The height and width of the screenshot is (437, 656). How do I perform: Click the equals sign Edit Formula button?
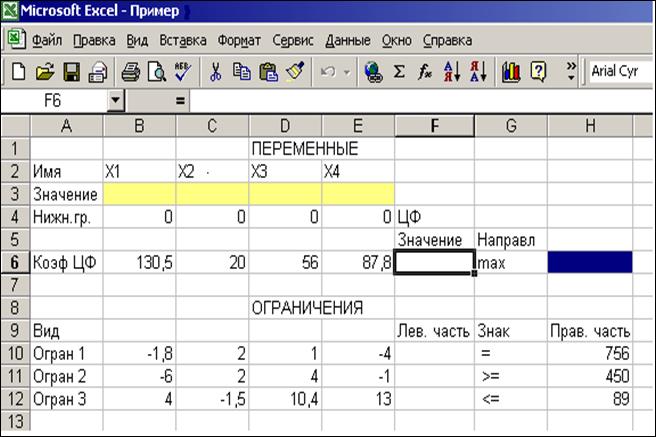tap(180, 101)
